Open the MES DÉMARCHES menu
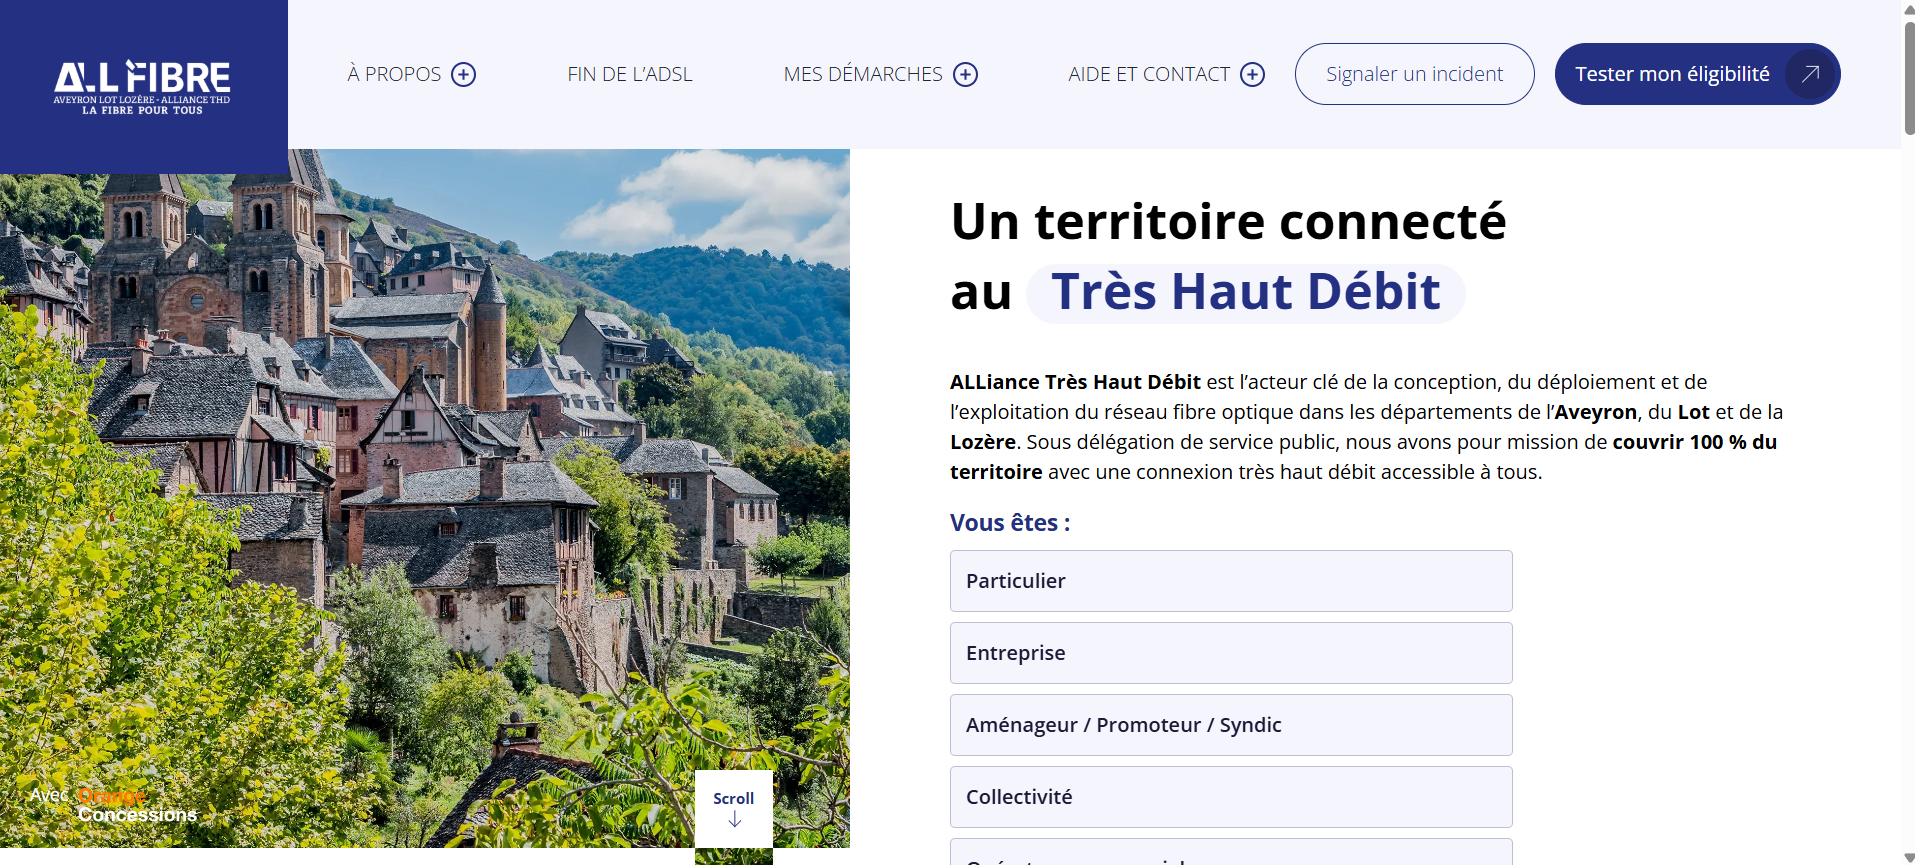 coord(863,74)
